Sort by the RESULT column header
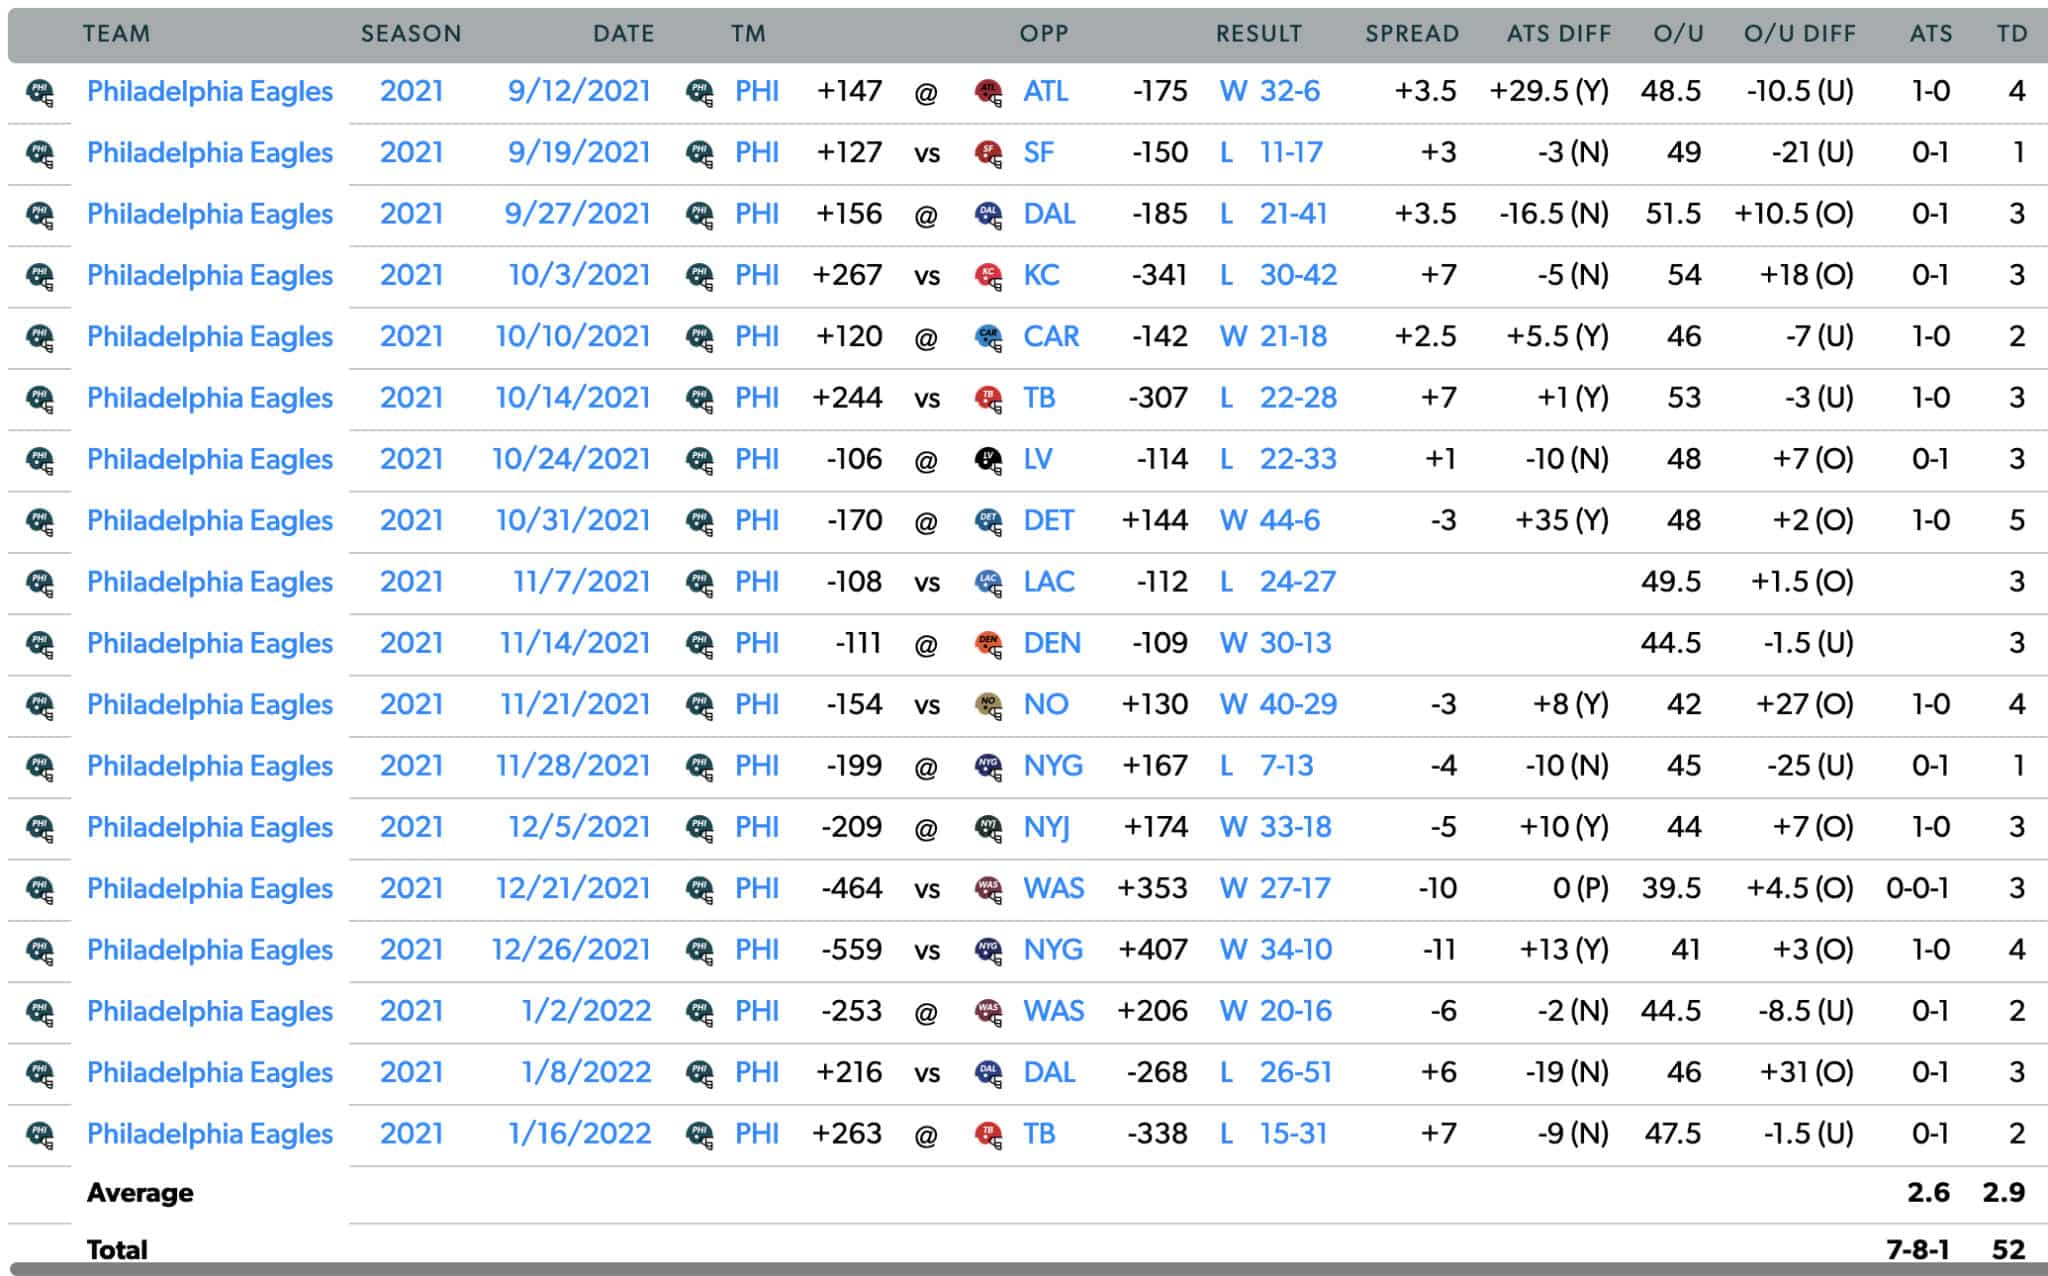 point(1258,34)
